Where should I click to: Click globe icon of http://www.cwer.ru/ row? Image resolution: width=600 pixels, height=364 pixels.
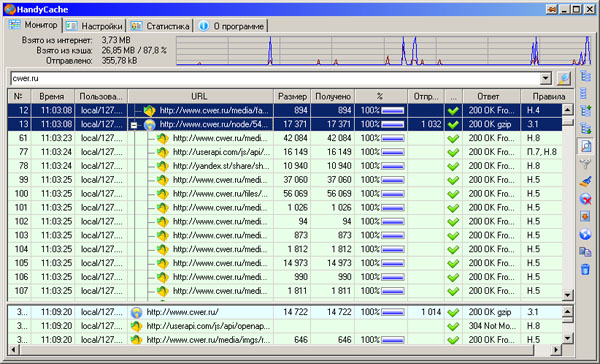pyautogui.click(x=136, y=312)
